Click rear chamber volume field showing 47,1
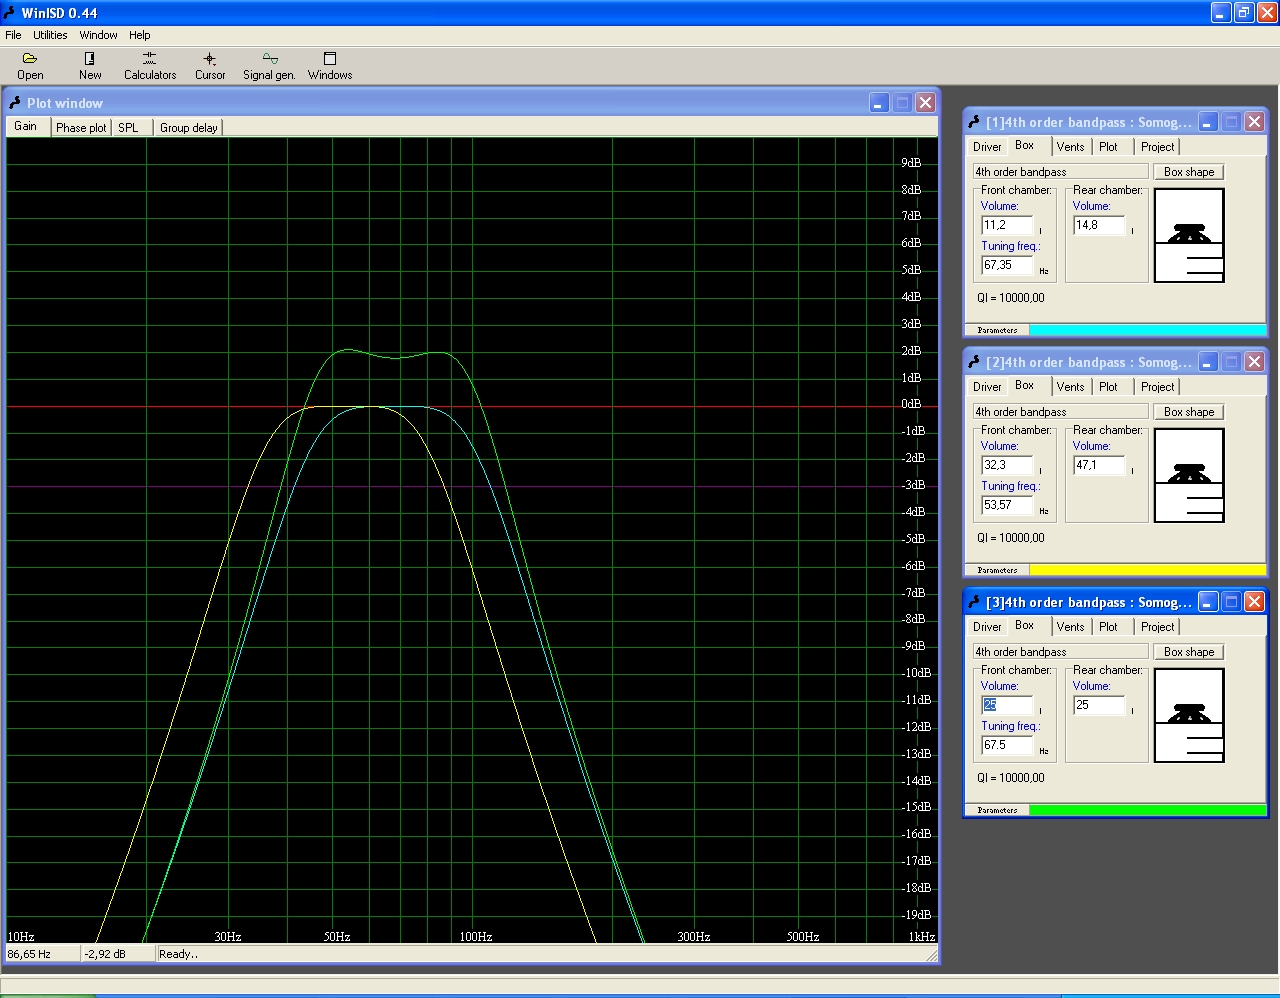Image resolution: width=1280 pixels, height=998 pixels. 1098,466
